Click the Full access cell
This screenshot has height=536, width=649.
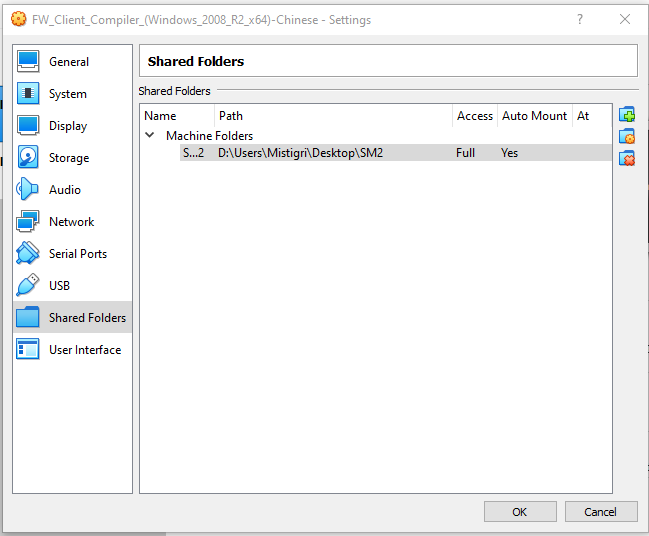click(x=465, y=153)
